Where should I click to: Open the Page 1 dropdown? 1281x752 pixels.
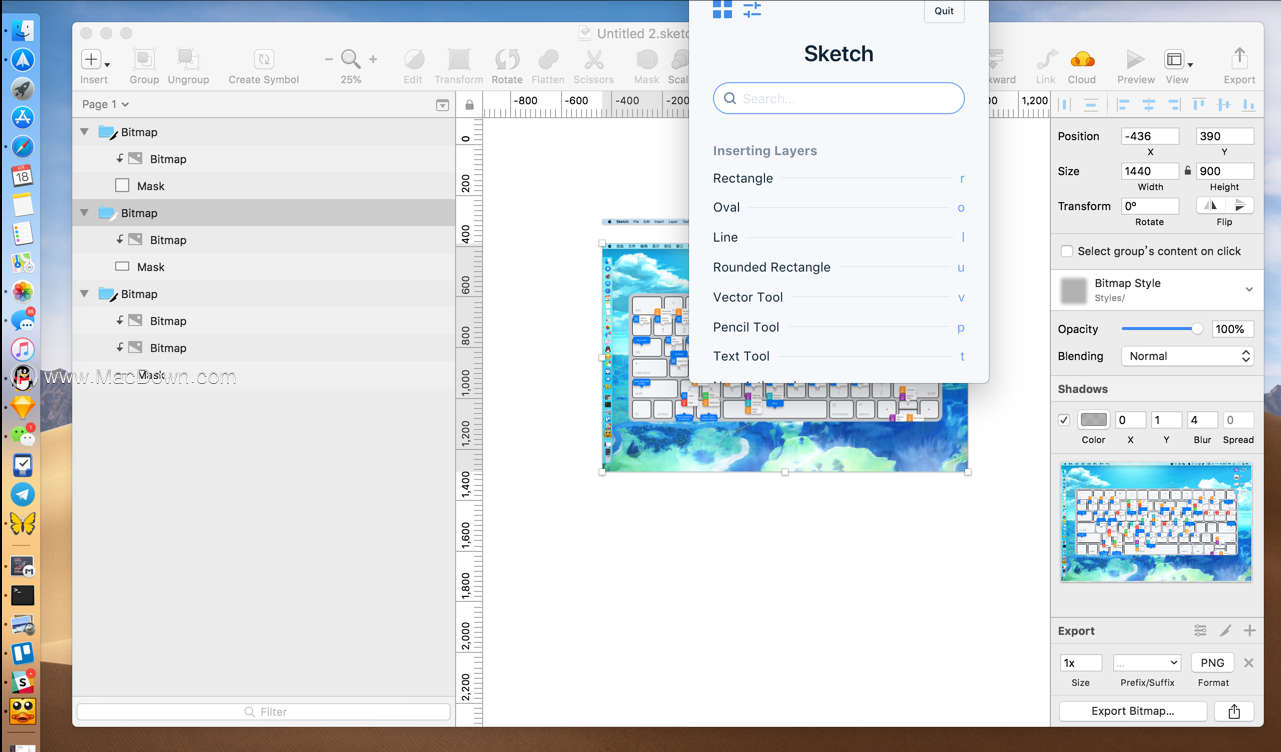[x=105, y=104]
